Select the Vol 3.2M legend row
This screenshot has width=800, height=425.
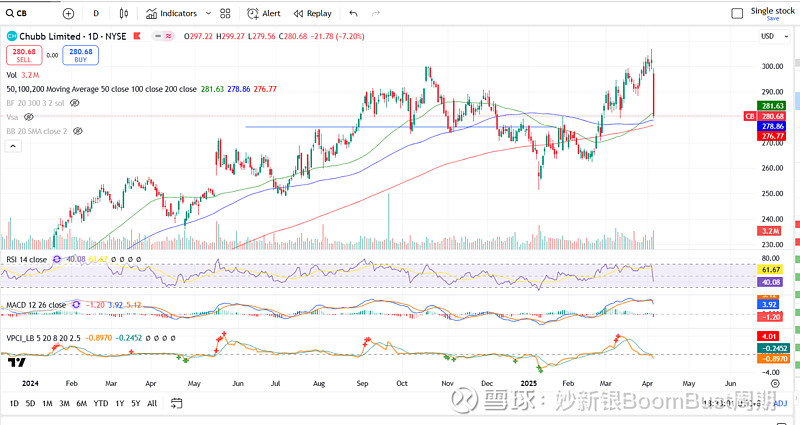coord(23,75)
